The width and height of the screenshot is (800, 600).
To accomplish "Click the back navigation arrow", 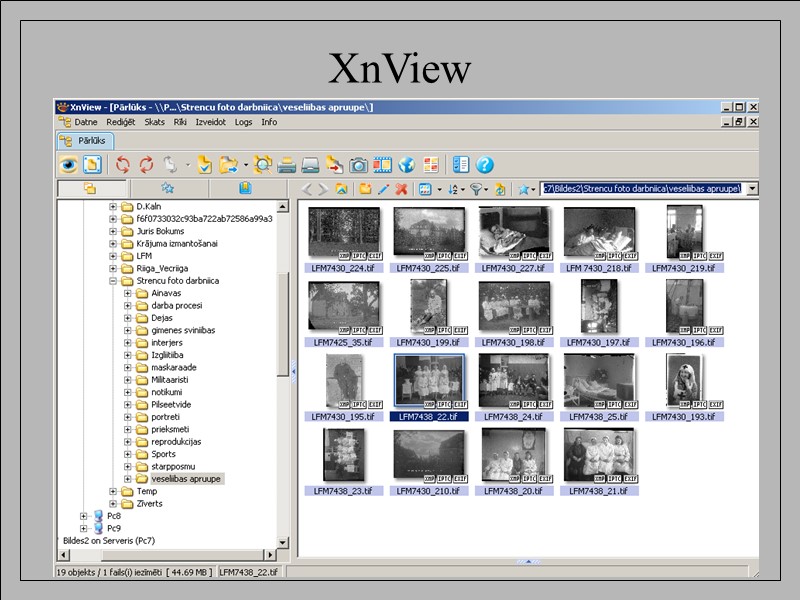I will pyautogui.click(x=306, y=189).
